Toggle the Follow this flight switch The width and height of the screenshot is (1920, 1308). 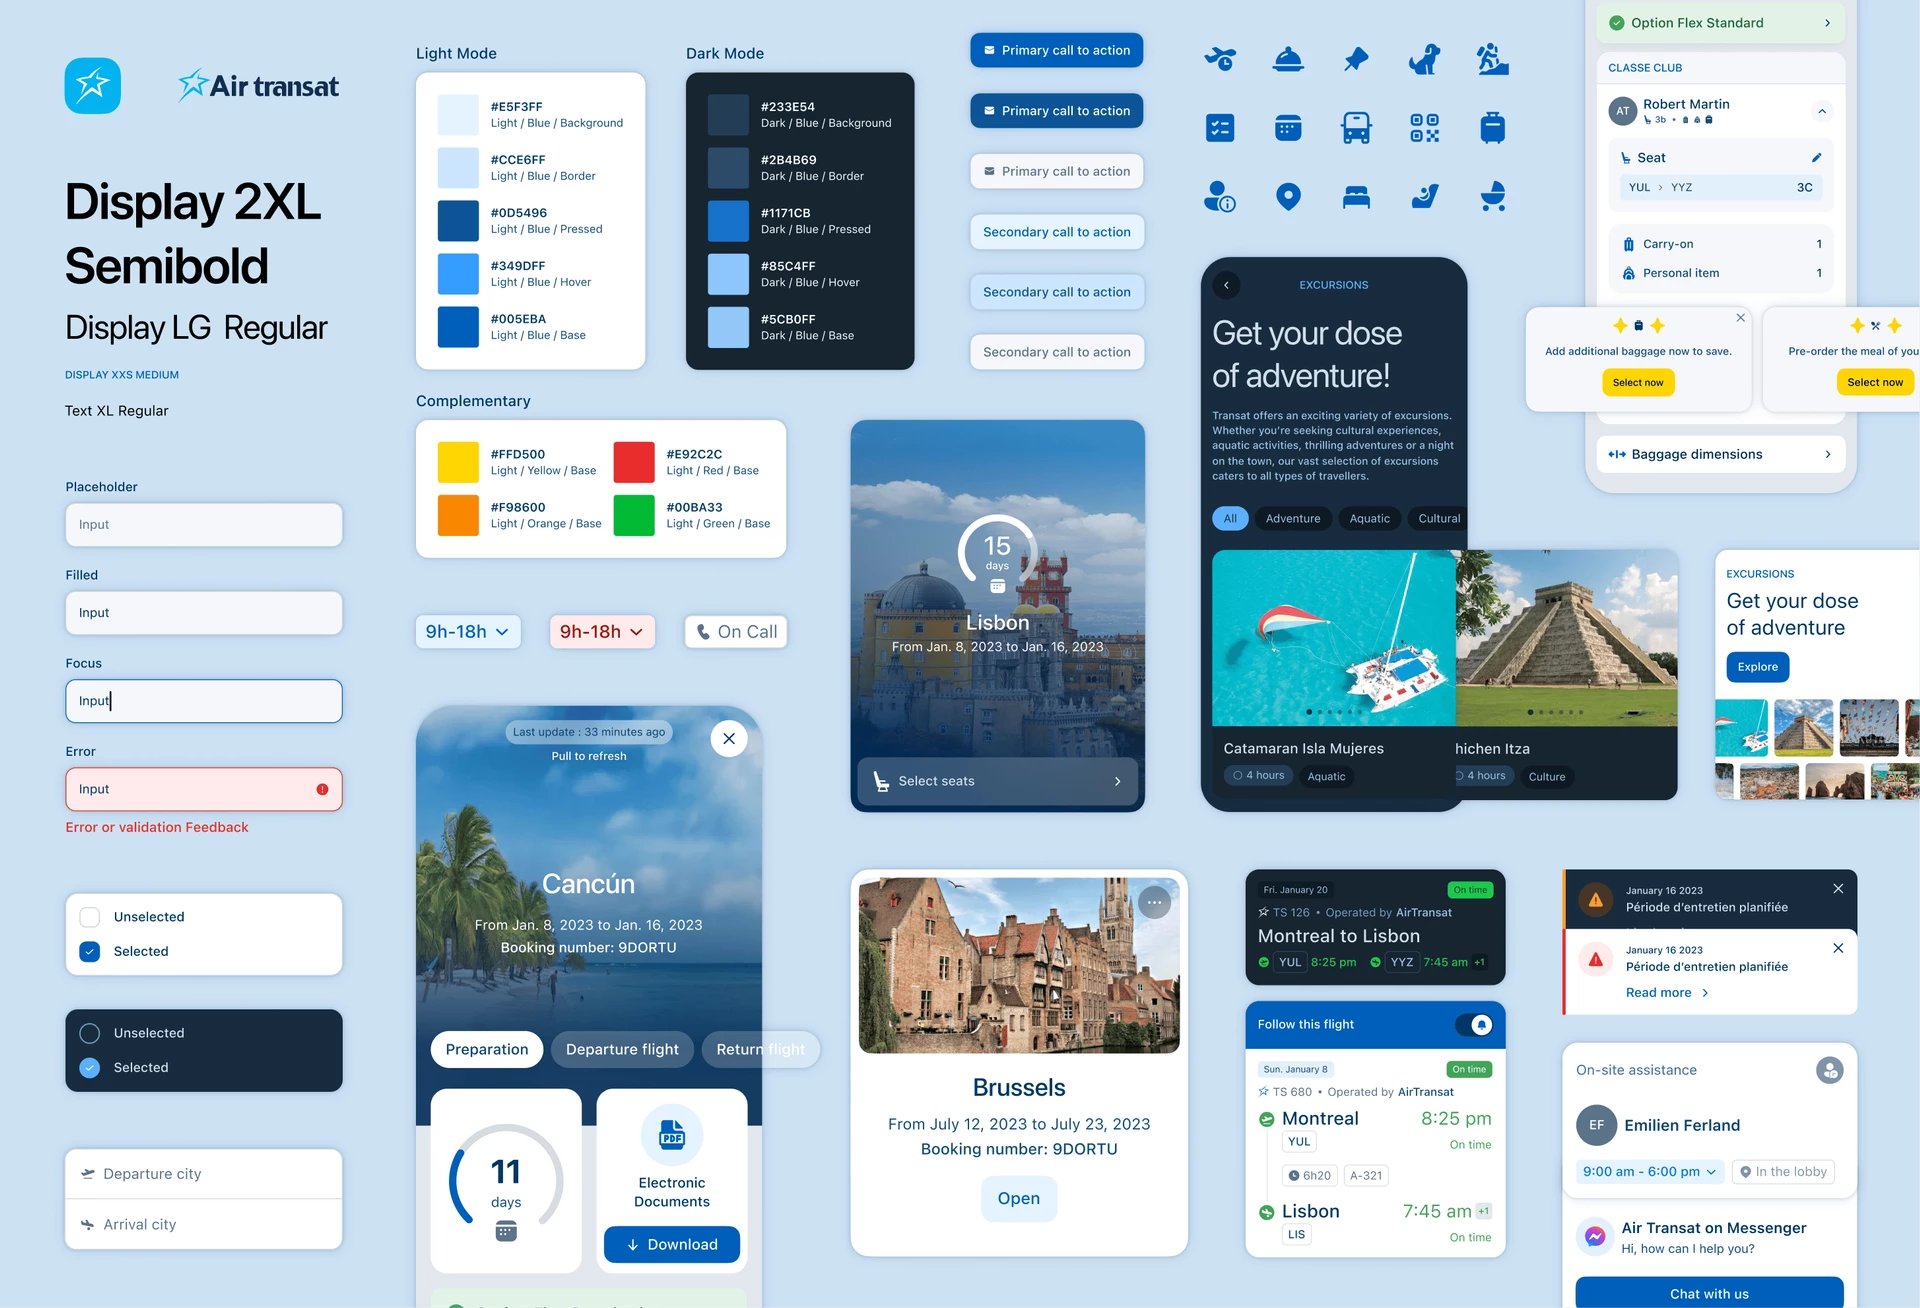point(1474,1025)
